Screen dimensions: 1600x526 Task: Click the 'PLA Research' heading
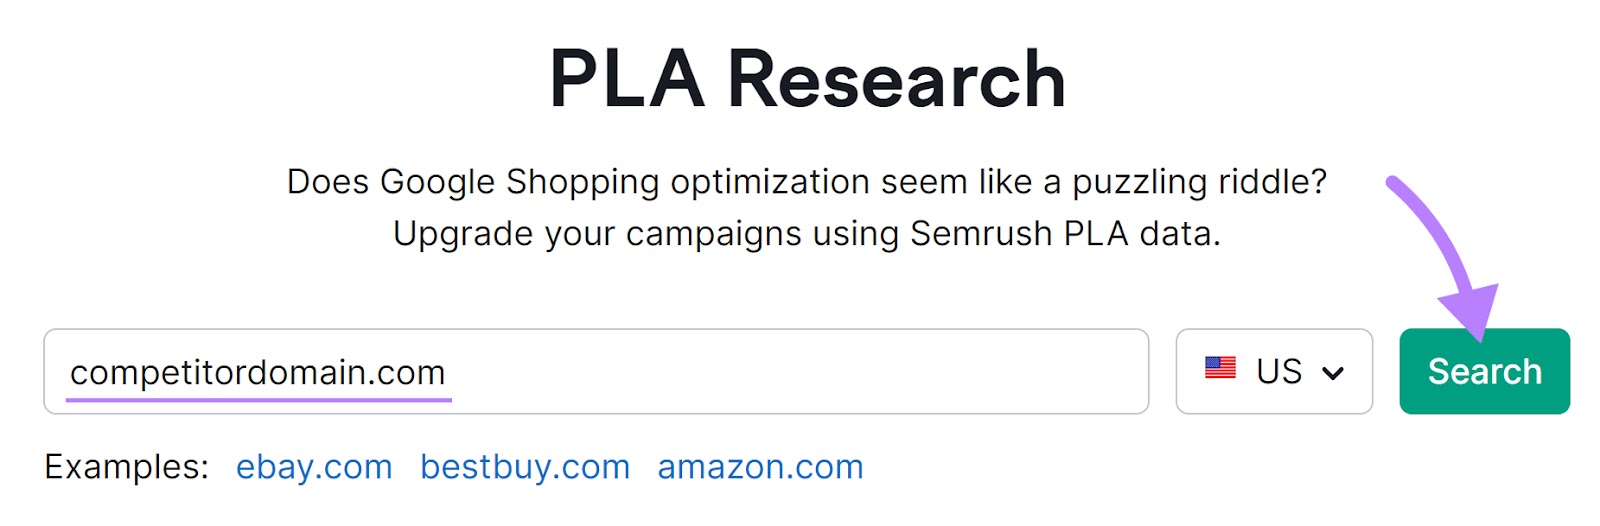click(x=807, y=80)
